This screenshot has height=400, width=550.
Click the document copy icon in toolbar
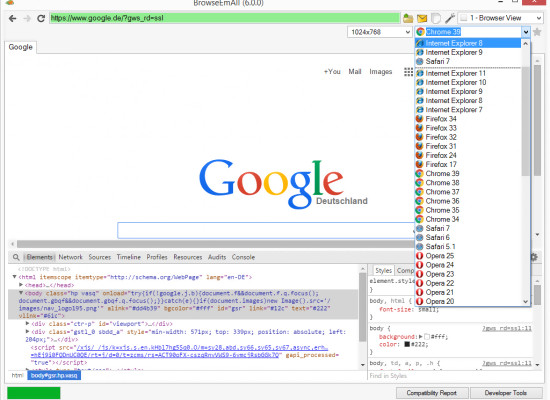[x=436, y=18]
